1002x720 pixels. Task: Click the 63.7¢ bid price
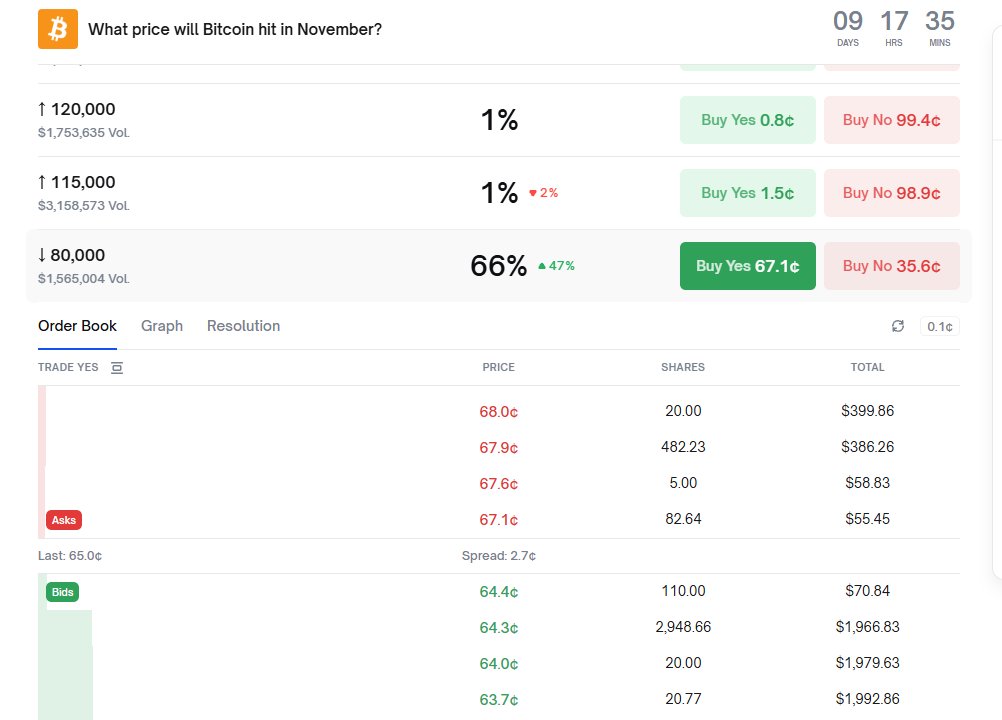[498, 700]
